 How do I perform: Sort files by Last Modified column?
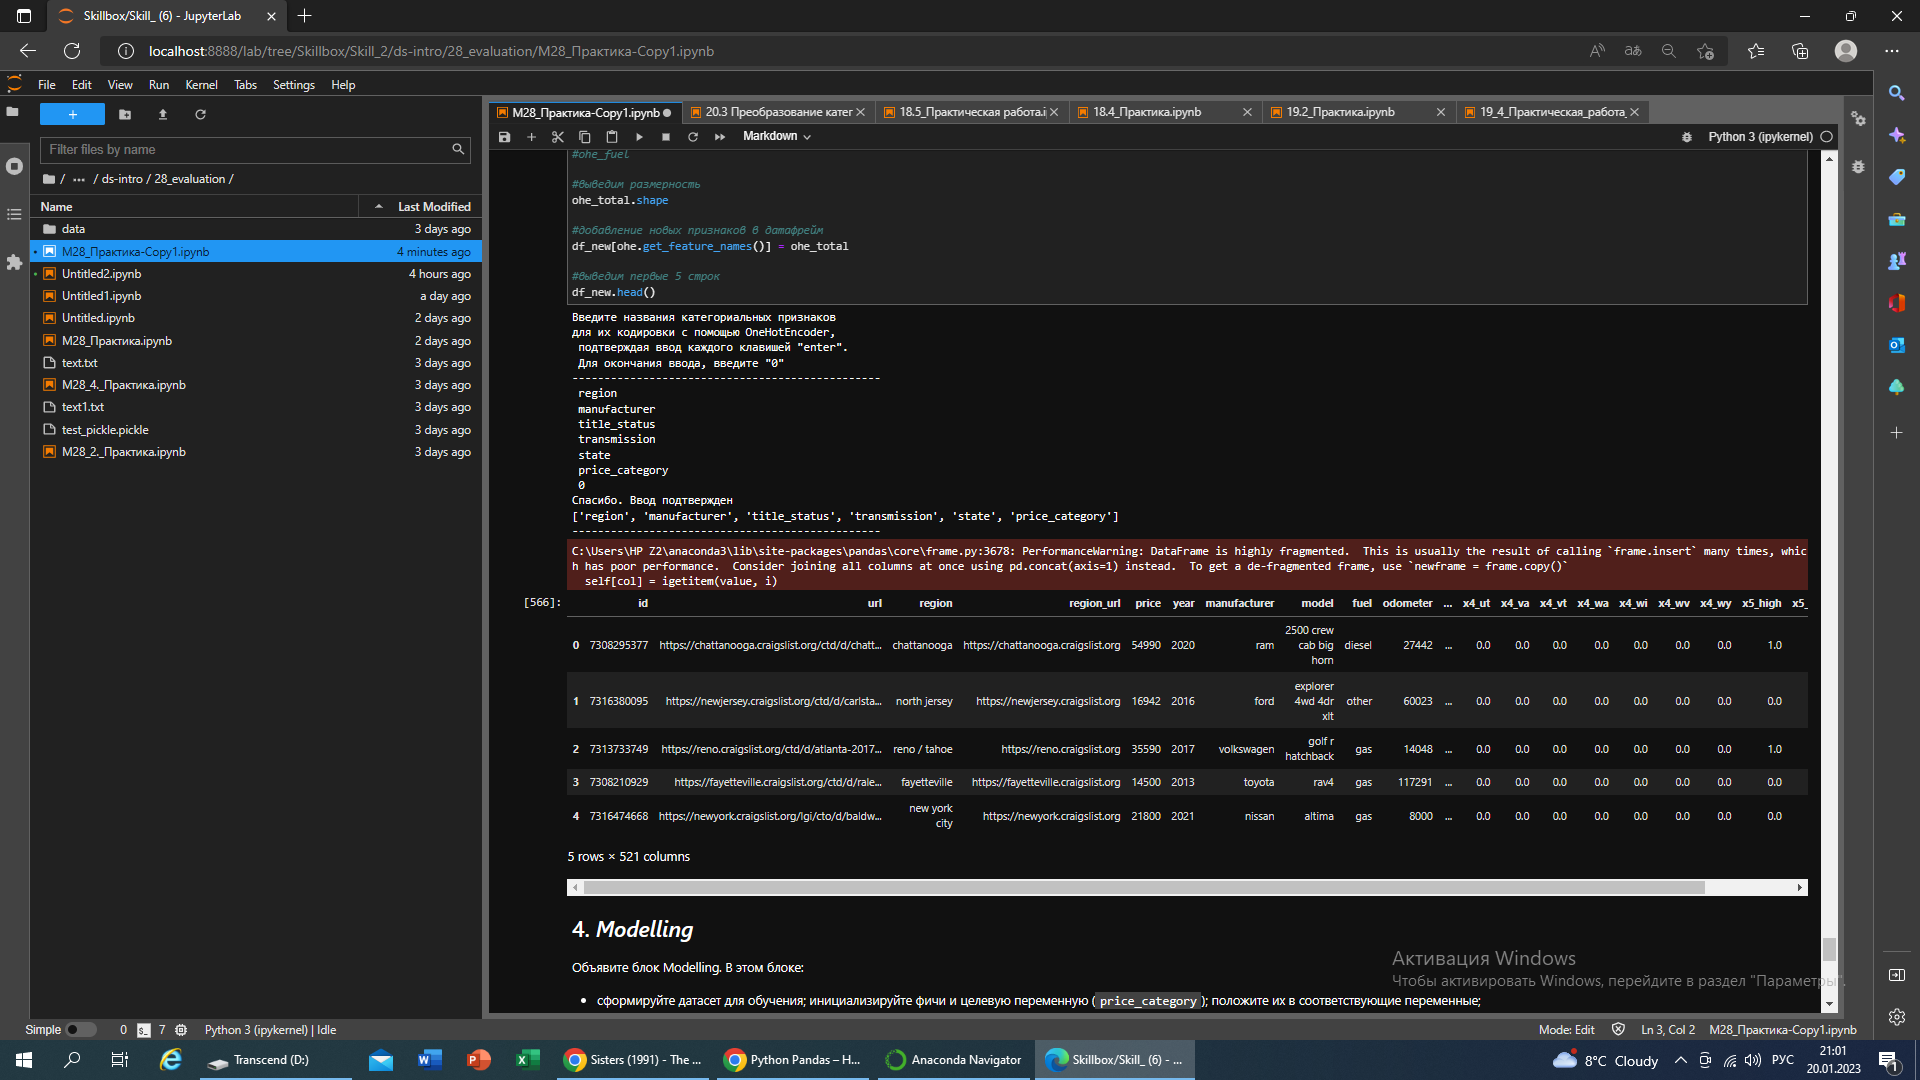point(421,207)
